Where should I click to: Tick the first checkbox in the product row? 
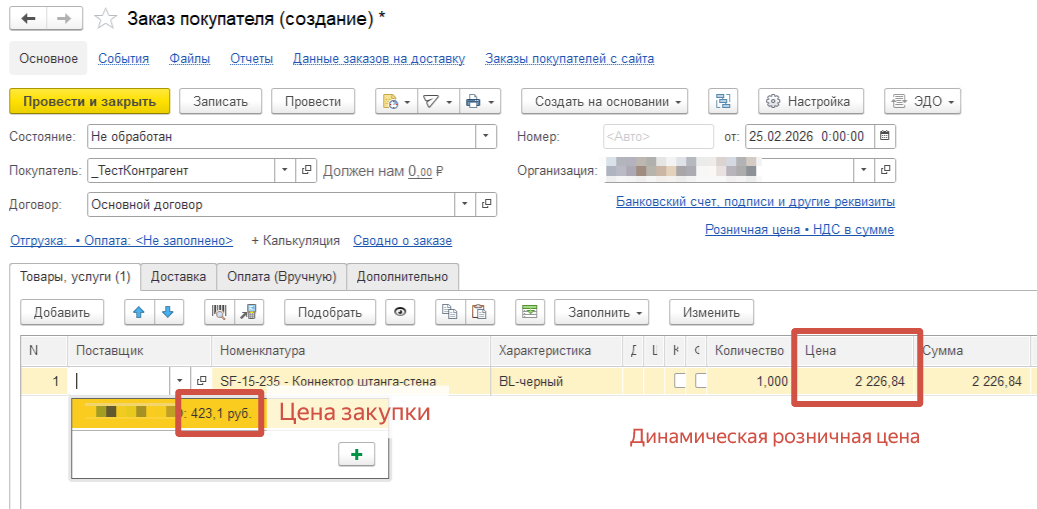click(x=680, y=381)
